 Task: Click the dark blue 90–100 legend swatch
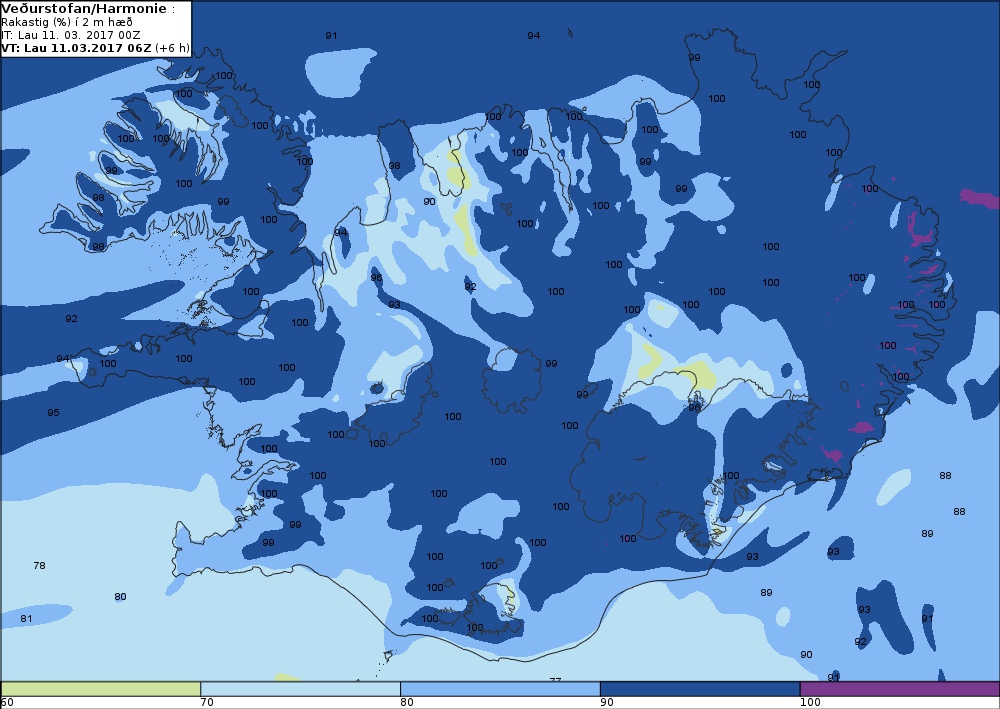click(700, 689)
